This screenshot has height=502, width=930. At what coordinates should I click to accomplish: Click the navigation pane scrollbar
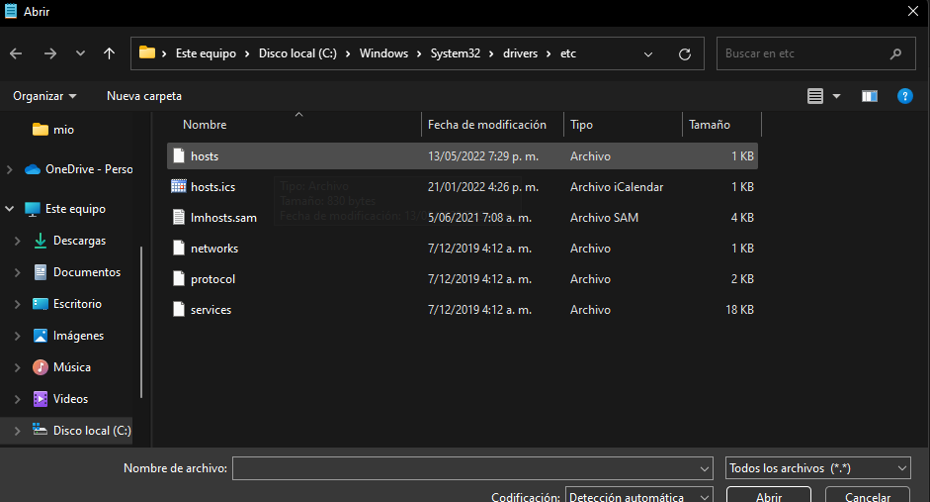click(141, 322)
